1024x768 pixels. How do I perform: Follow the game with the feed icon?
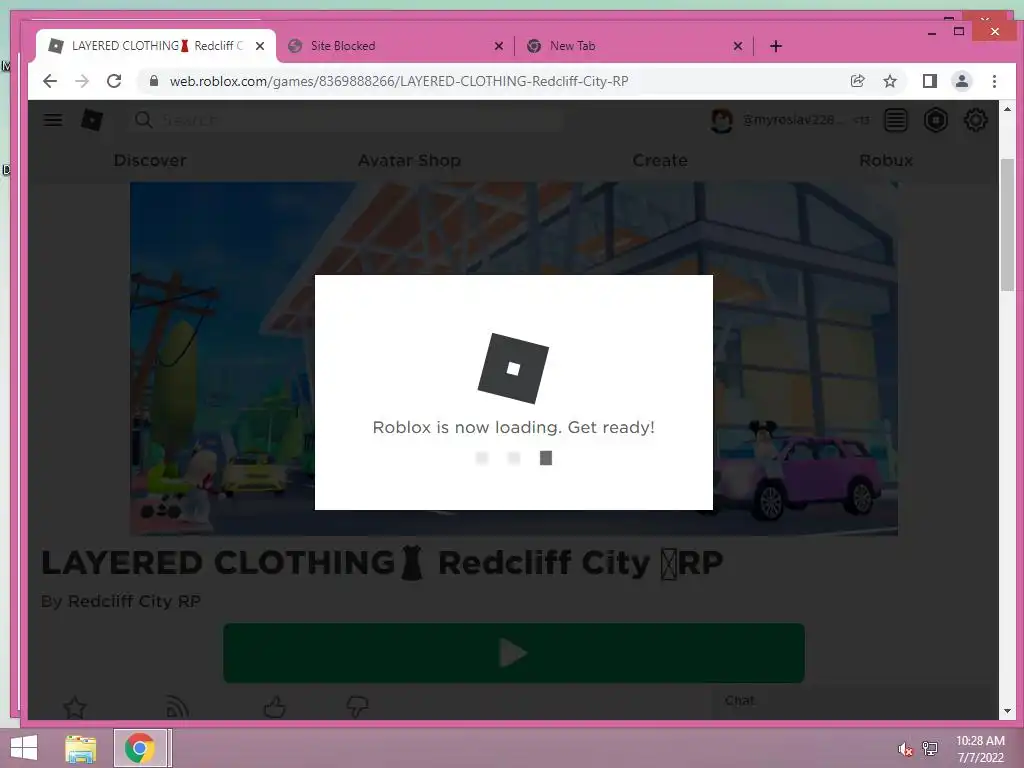click(x=176, y=707)
